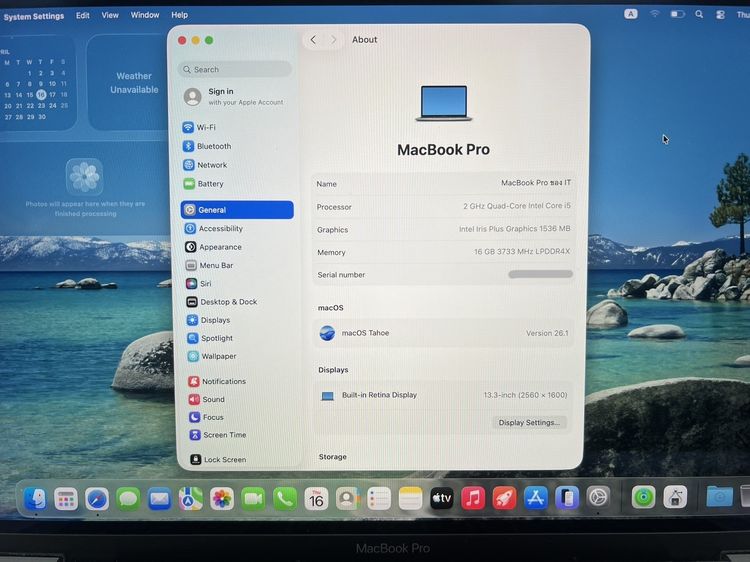This screenshot has width=750, height=562.
Task: Open Calendar showing 16 in the Dock
Action: [316, 499]
